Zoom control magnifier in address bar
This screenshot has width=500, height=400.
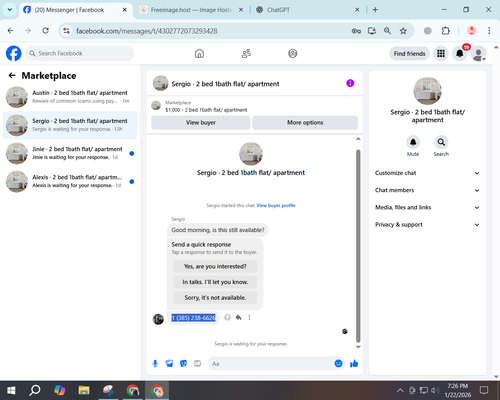(x=387, y=31)
